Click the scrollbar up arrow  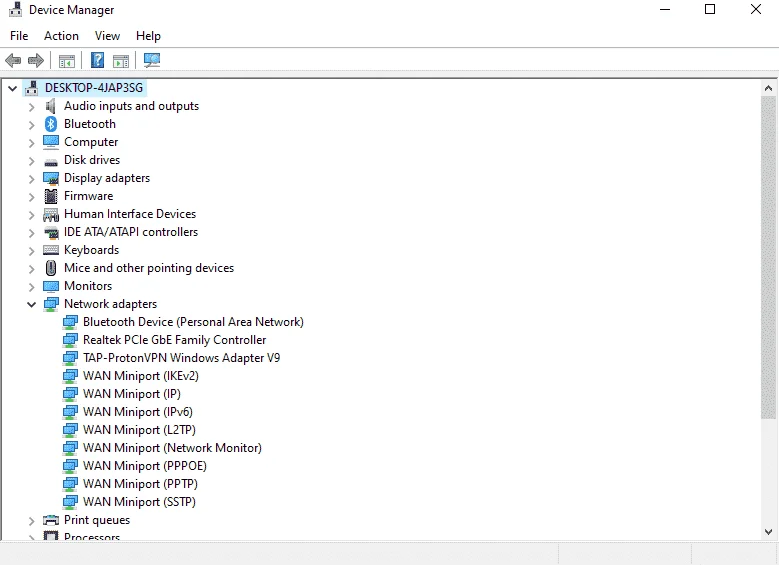point(769,88)
